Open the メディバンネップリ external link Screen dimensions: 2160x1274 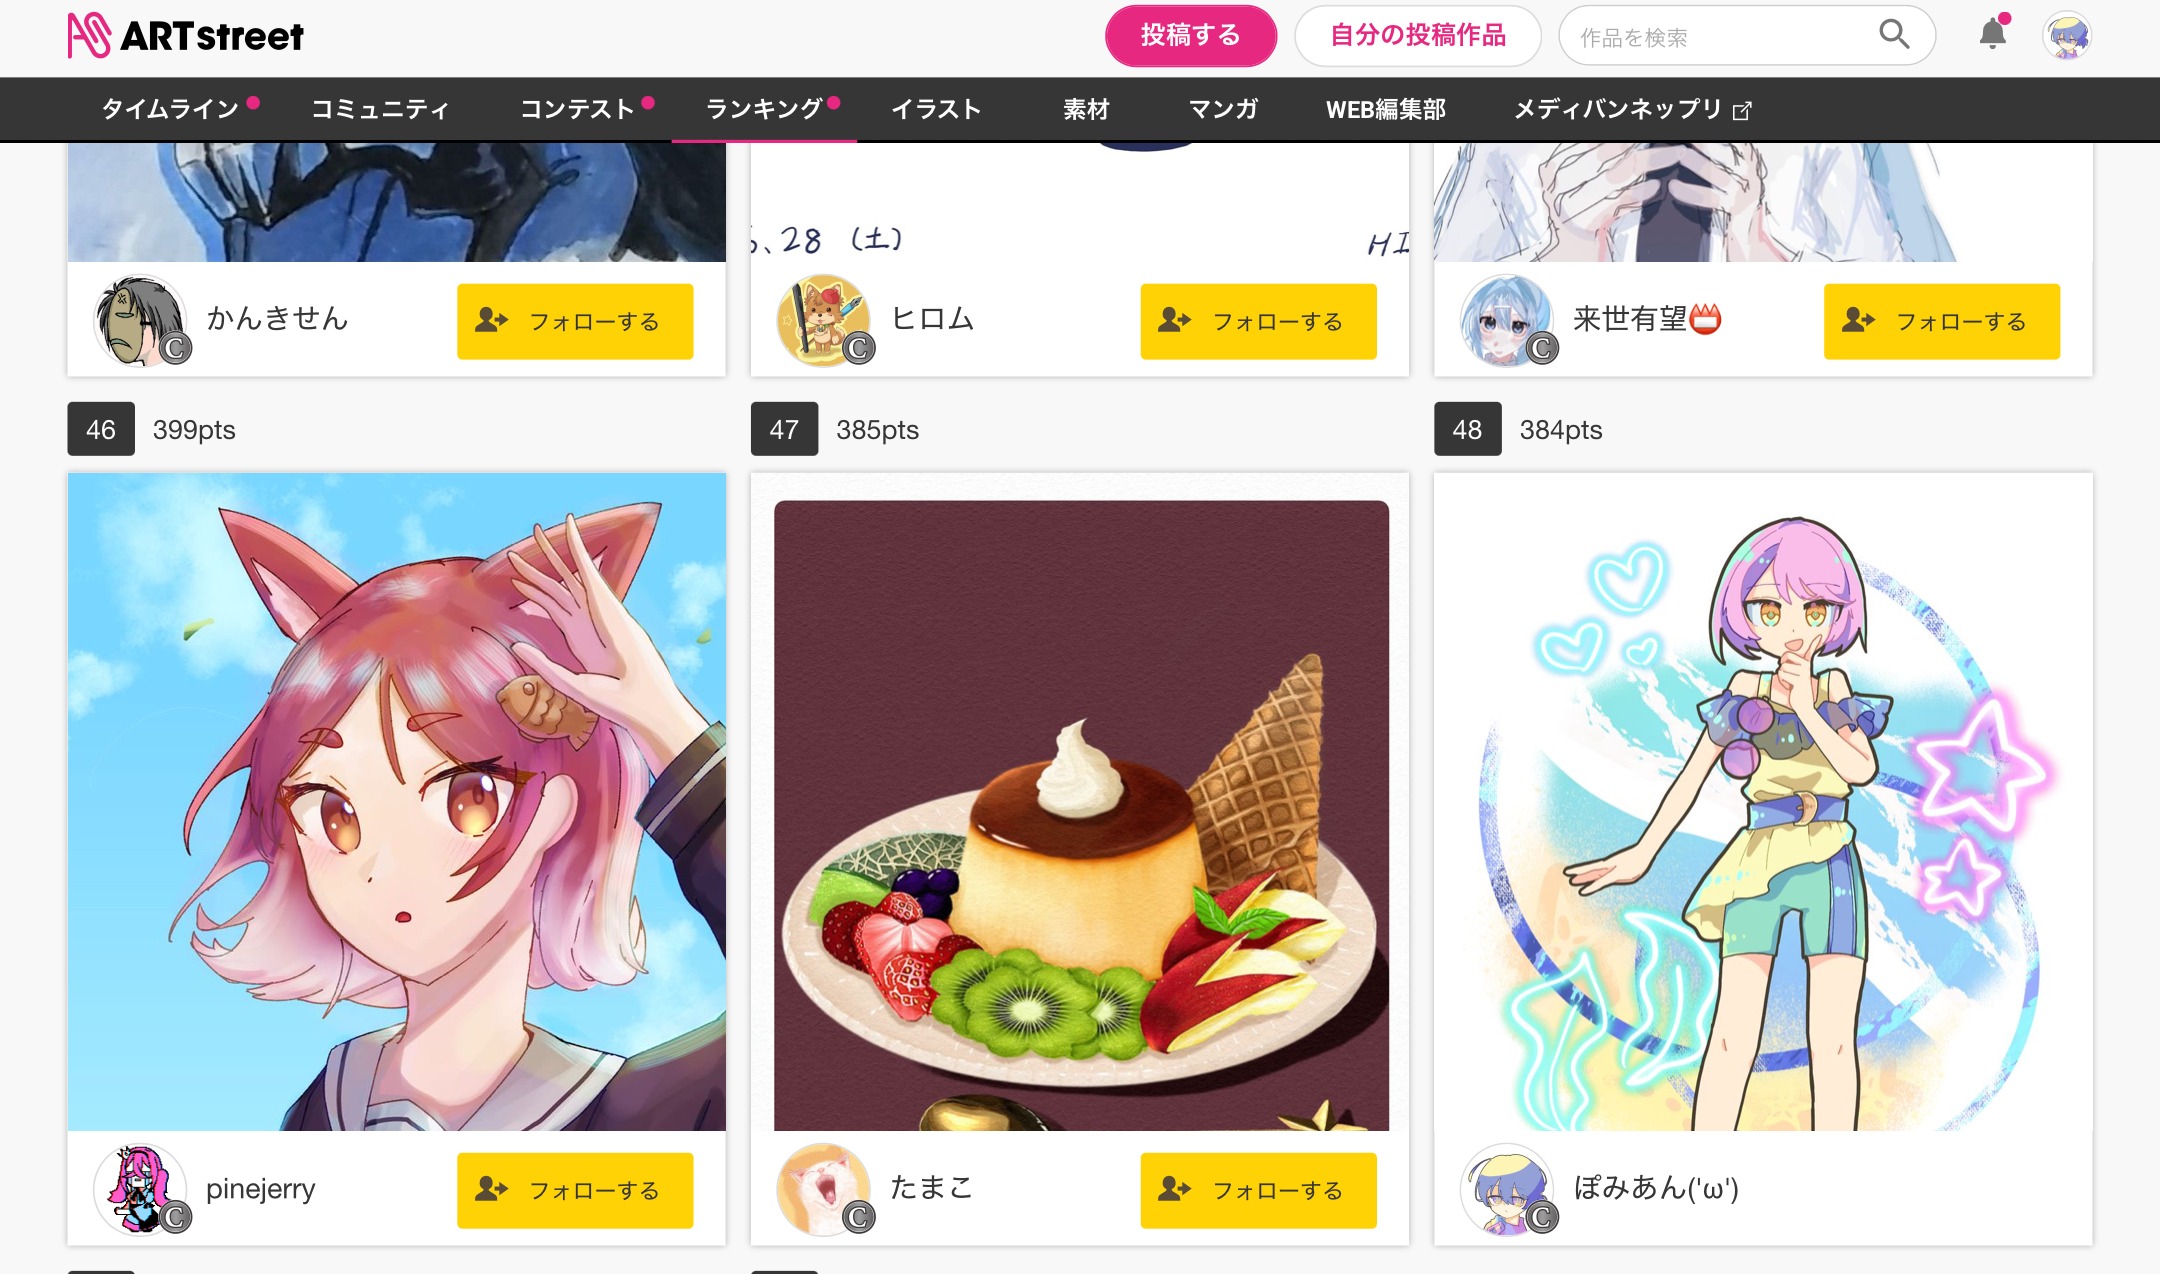coord(1632,109)
